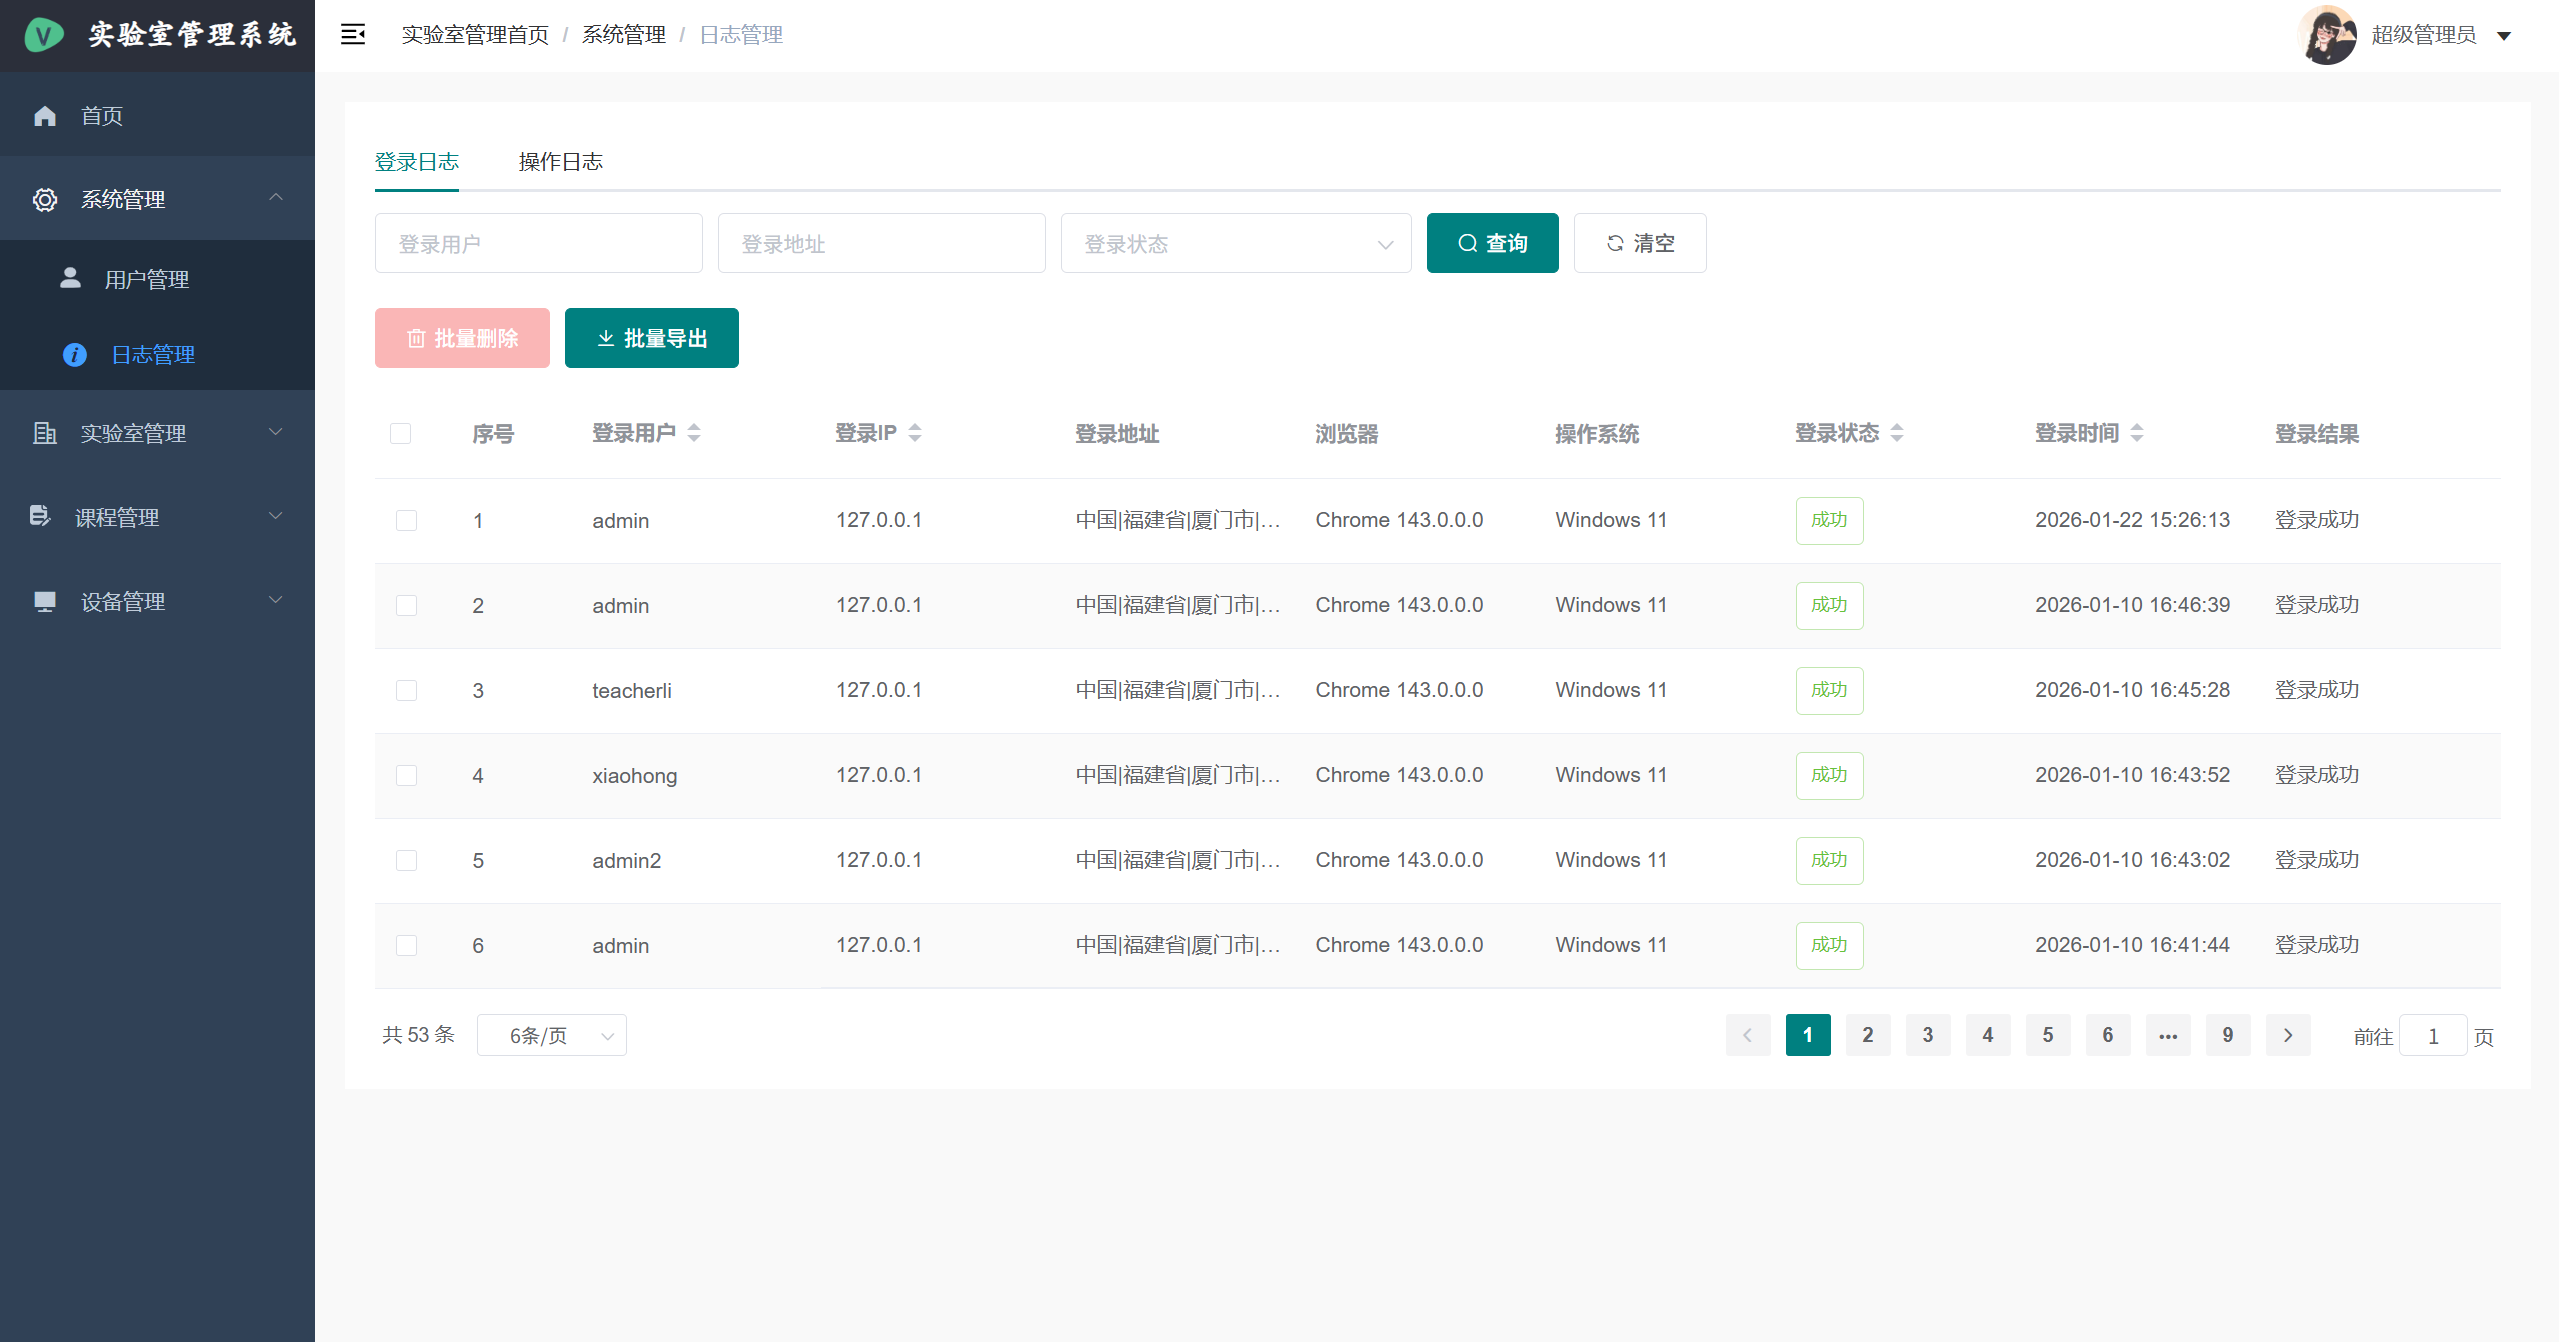Viewport: 2559px width, 1342px height.
Task: Open the 6条/页 page size selector
Action: [x=551, y=1036]
